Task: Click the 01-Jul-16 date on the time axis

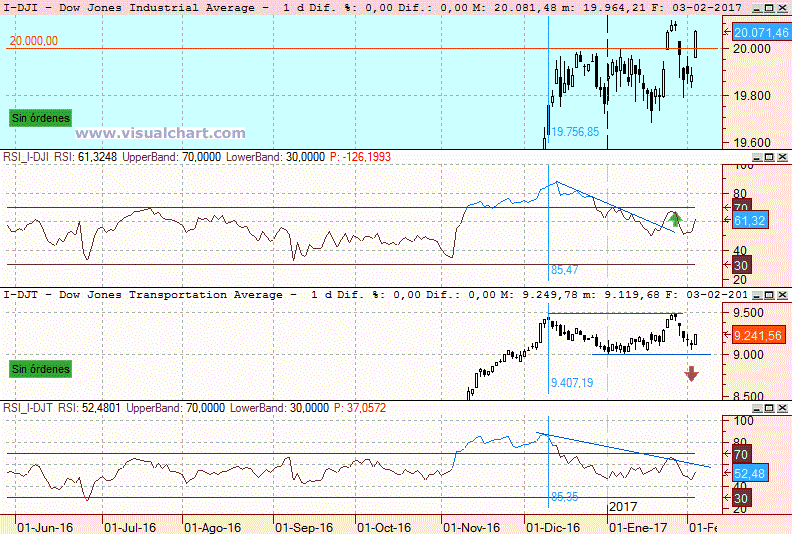Action: pos(130,527)
